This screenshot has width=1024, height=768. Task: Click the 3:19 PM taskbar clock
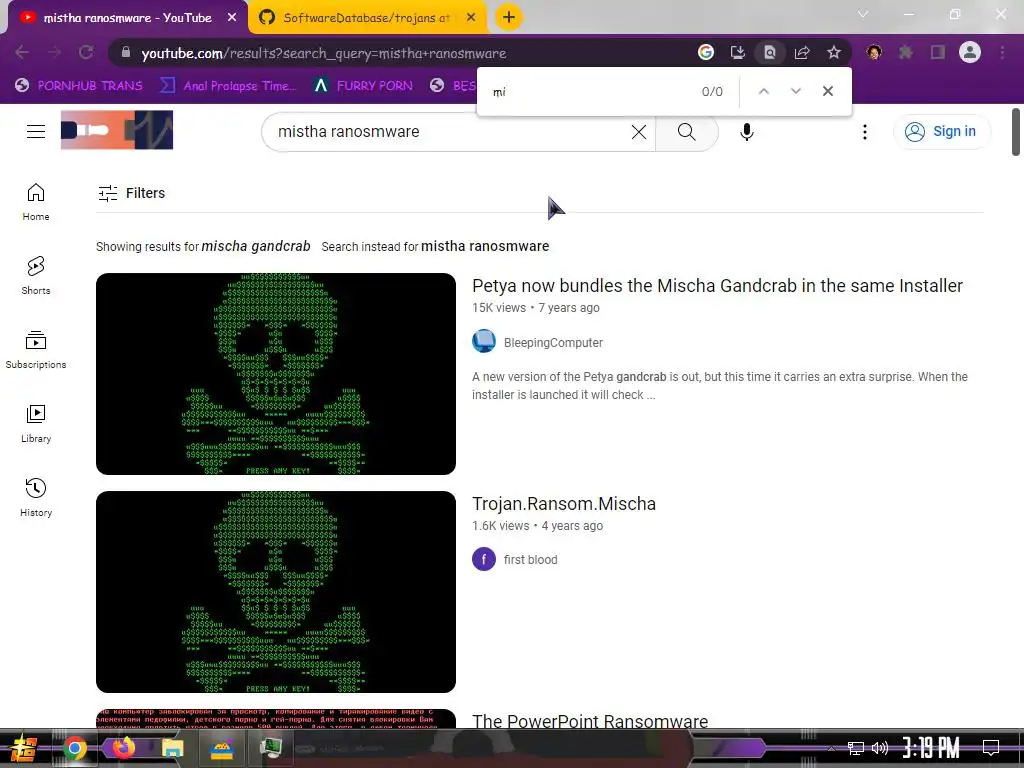[x=931, y=748]
